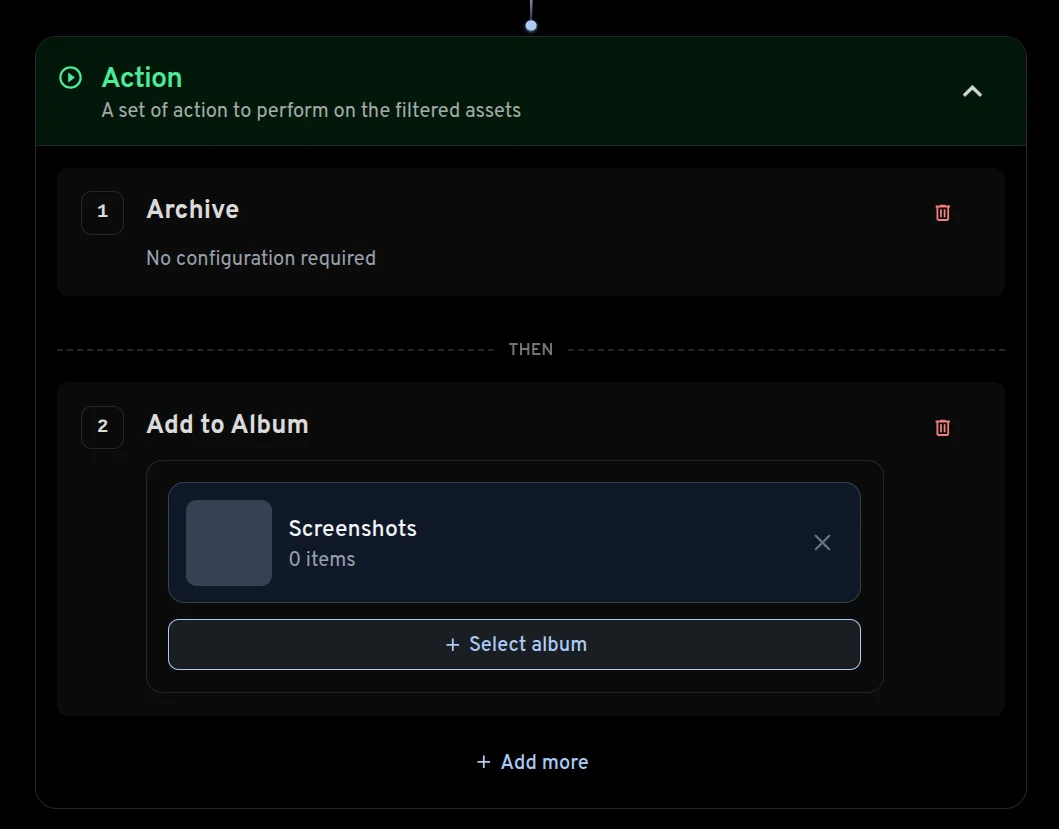Click the "No configuration required" text
Viewport: 1059px width, 829px height.
click(x=261, y=258)
